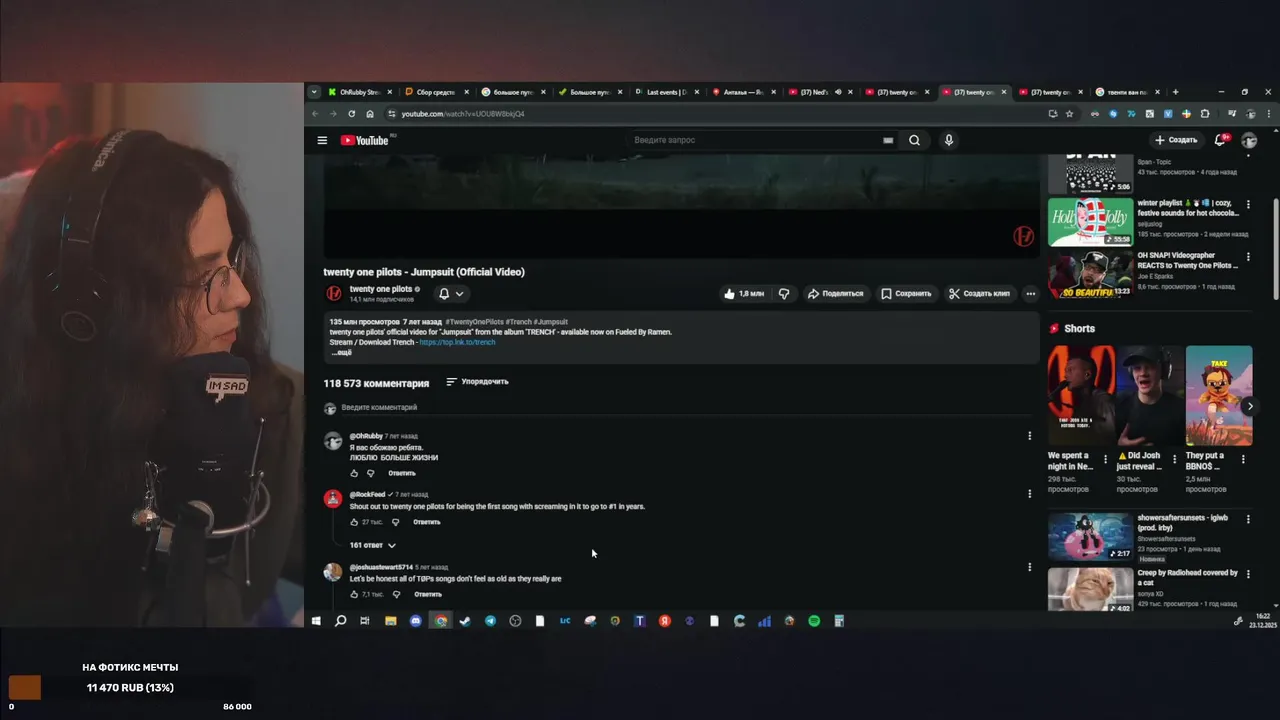
Task: Click the Создать create button in header
Action: (1176, 140)
